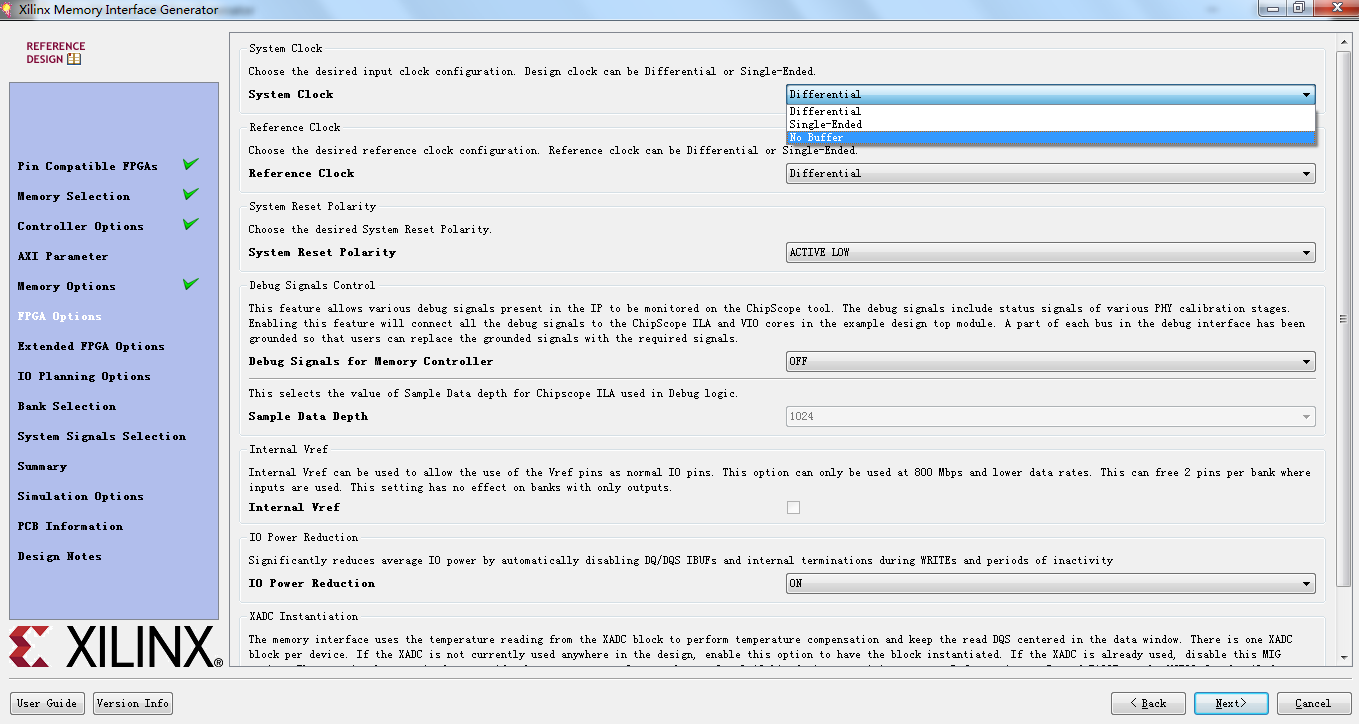The width and height of the screenshot is (1359, 724).
Task: Click the Next button
Action: tap(1231, 703)
